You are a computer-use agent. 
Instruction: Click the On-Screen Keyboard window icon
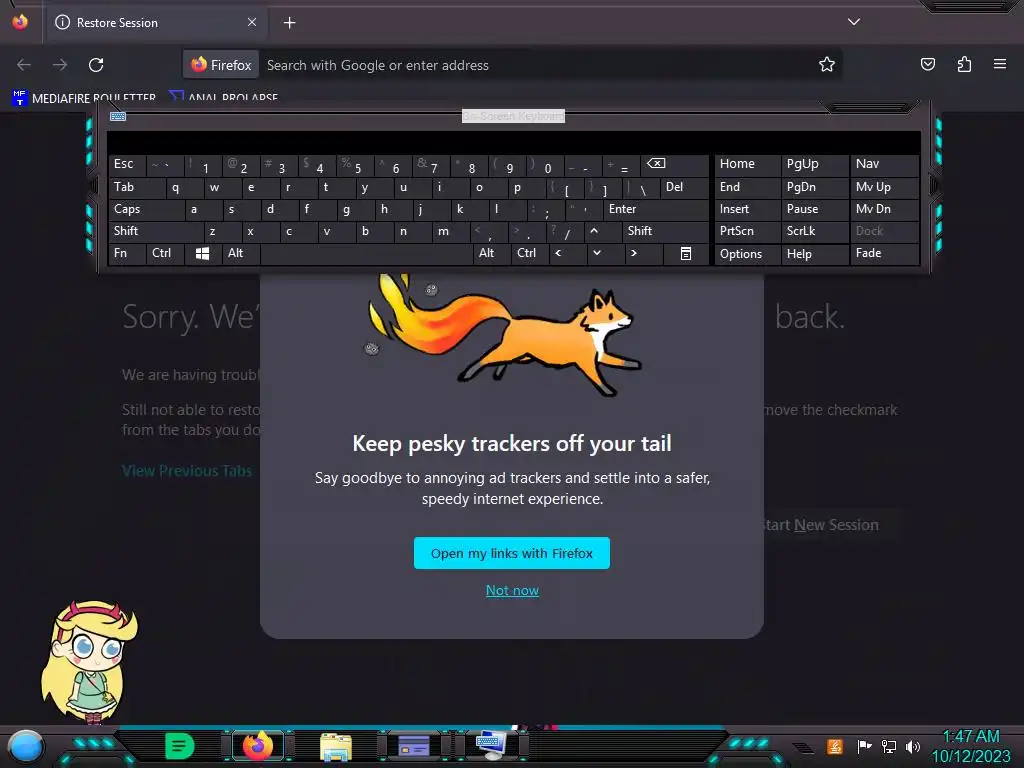[118, 116]
